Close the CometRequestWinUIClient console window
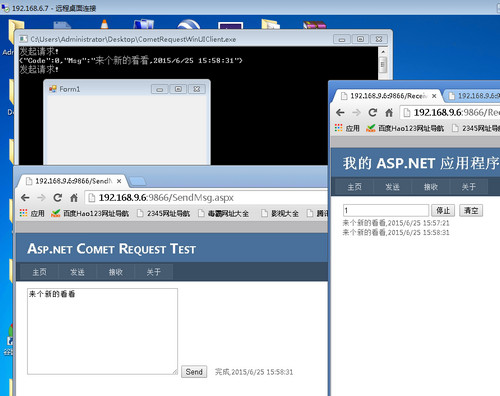This screenshot has height=396, width=500. point(379,39)
